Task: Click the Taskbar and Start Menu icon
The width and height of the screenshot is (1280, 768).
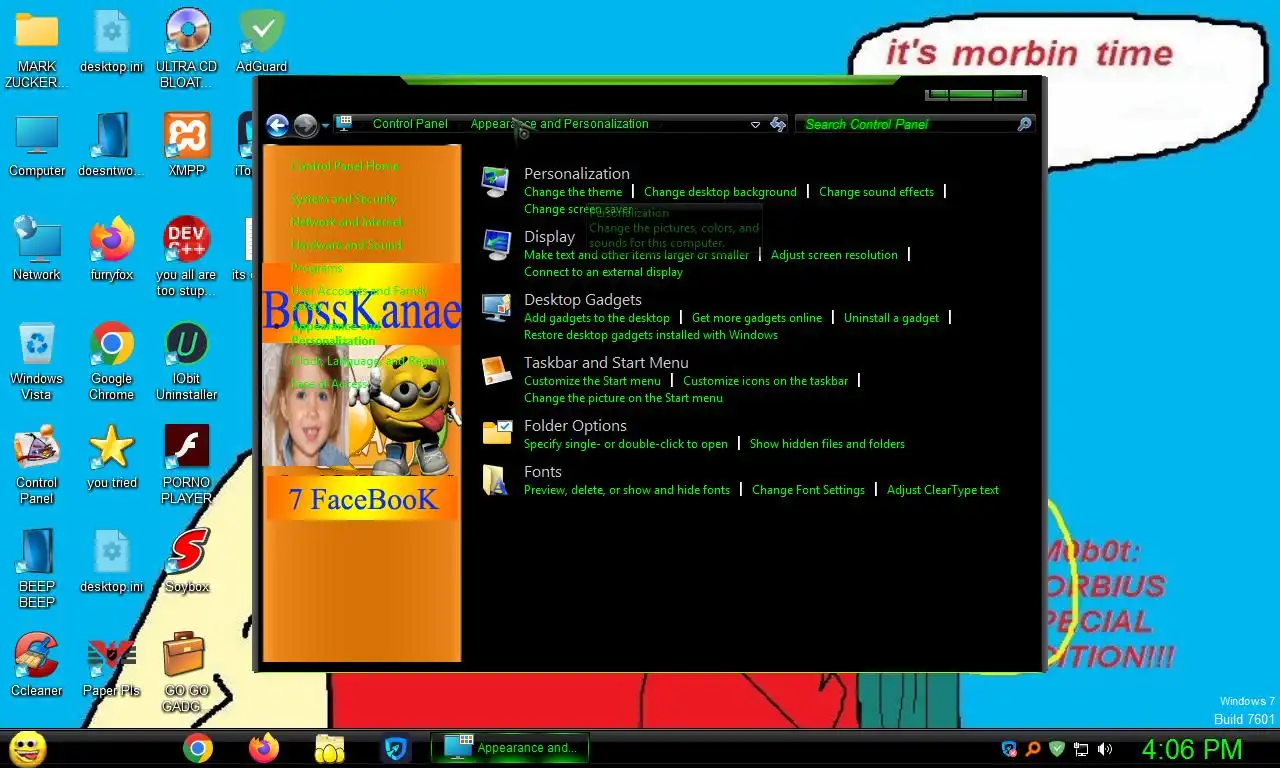Action: pos(496,370)
